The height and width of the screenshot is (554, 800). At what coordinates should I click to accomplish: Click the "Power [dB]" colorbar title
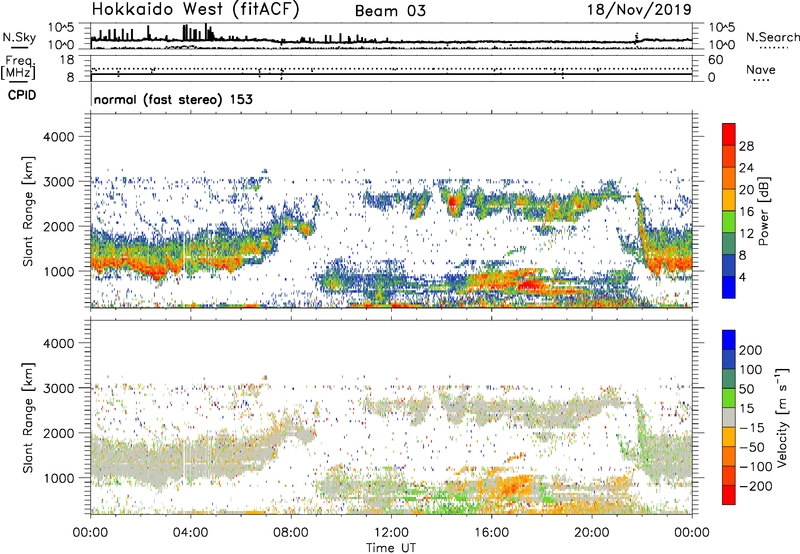click(x=763, y=211)
